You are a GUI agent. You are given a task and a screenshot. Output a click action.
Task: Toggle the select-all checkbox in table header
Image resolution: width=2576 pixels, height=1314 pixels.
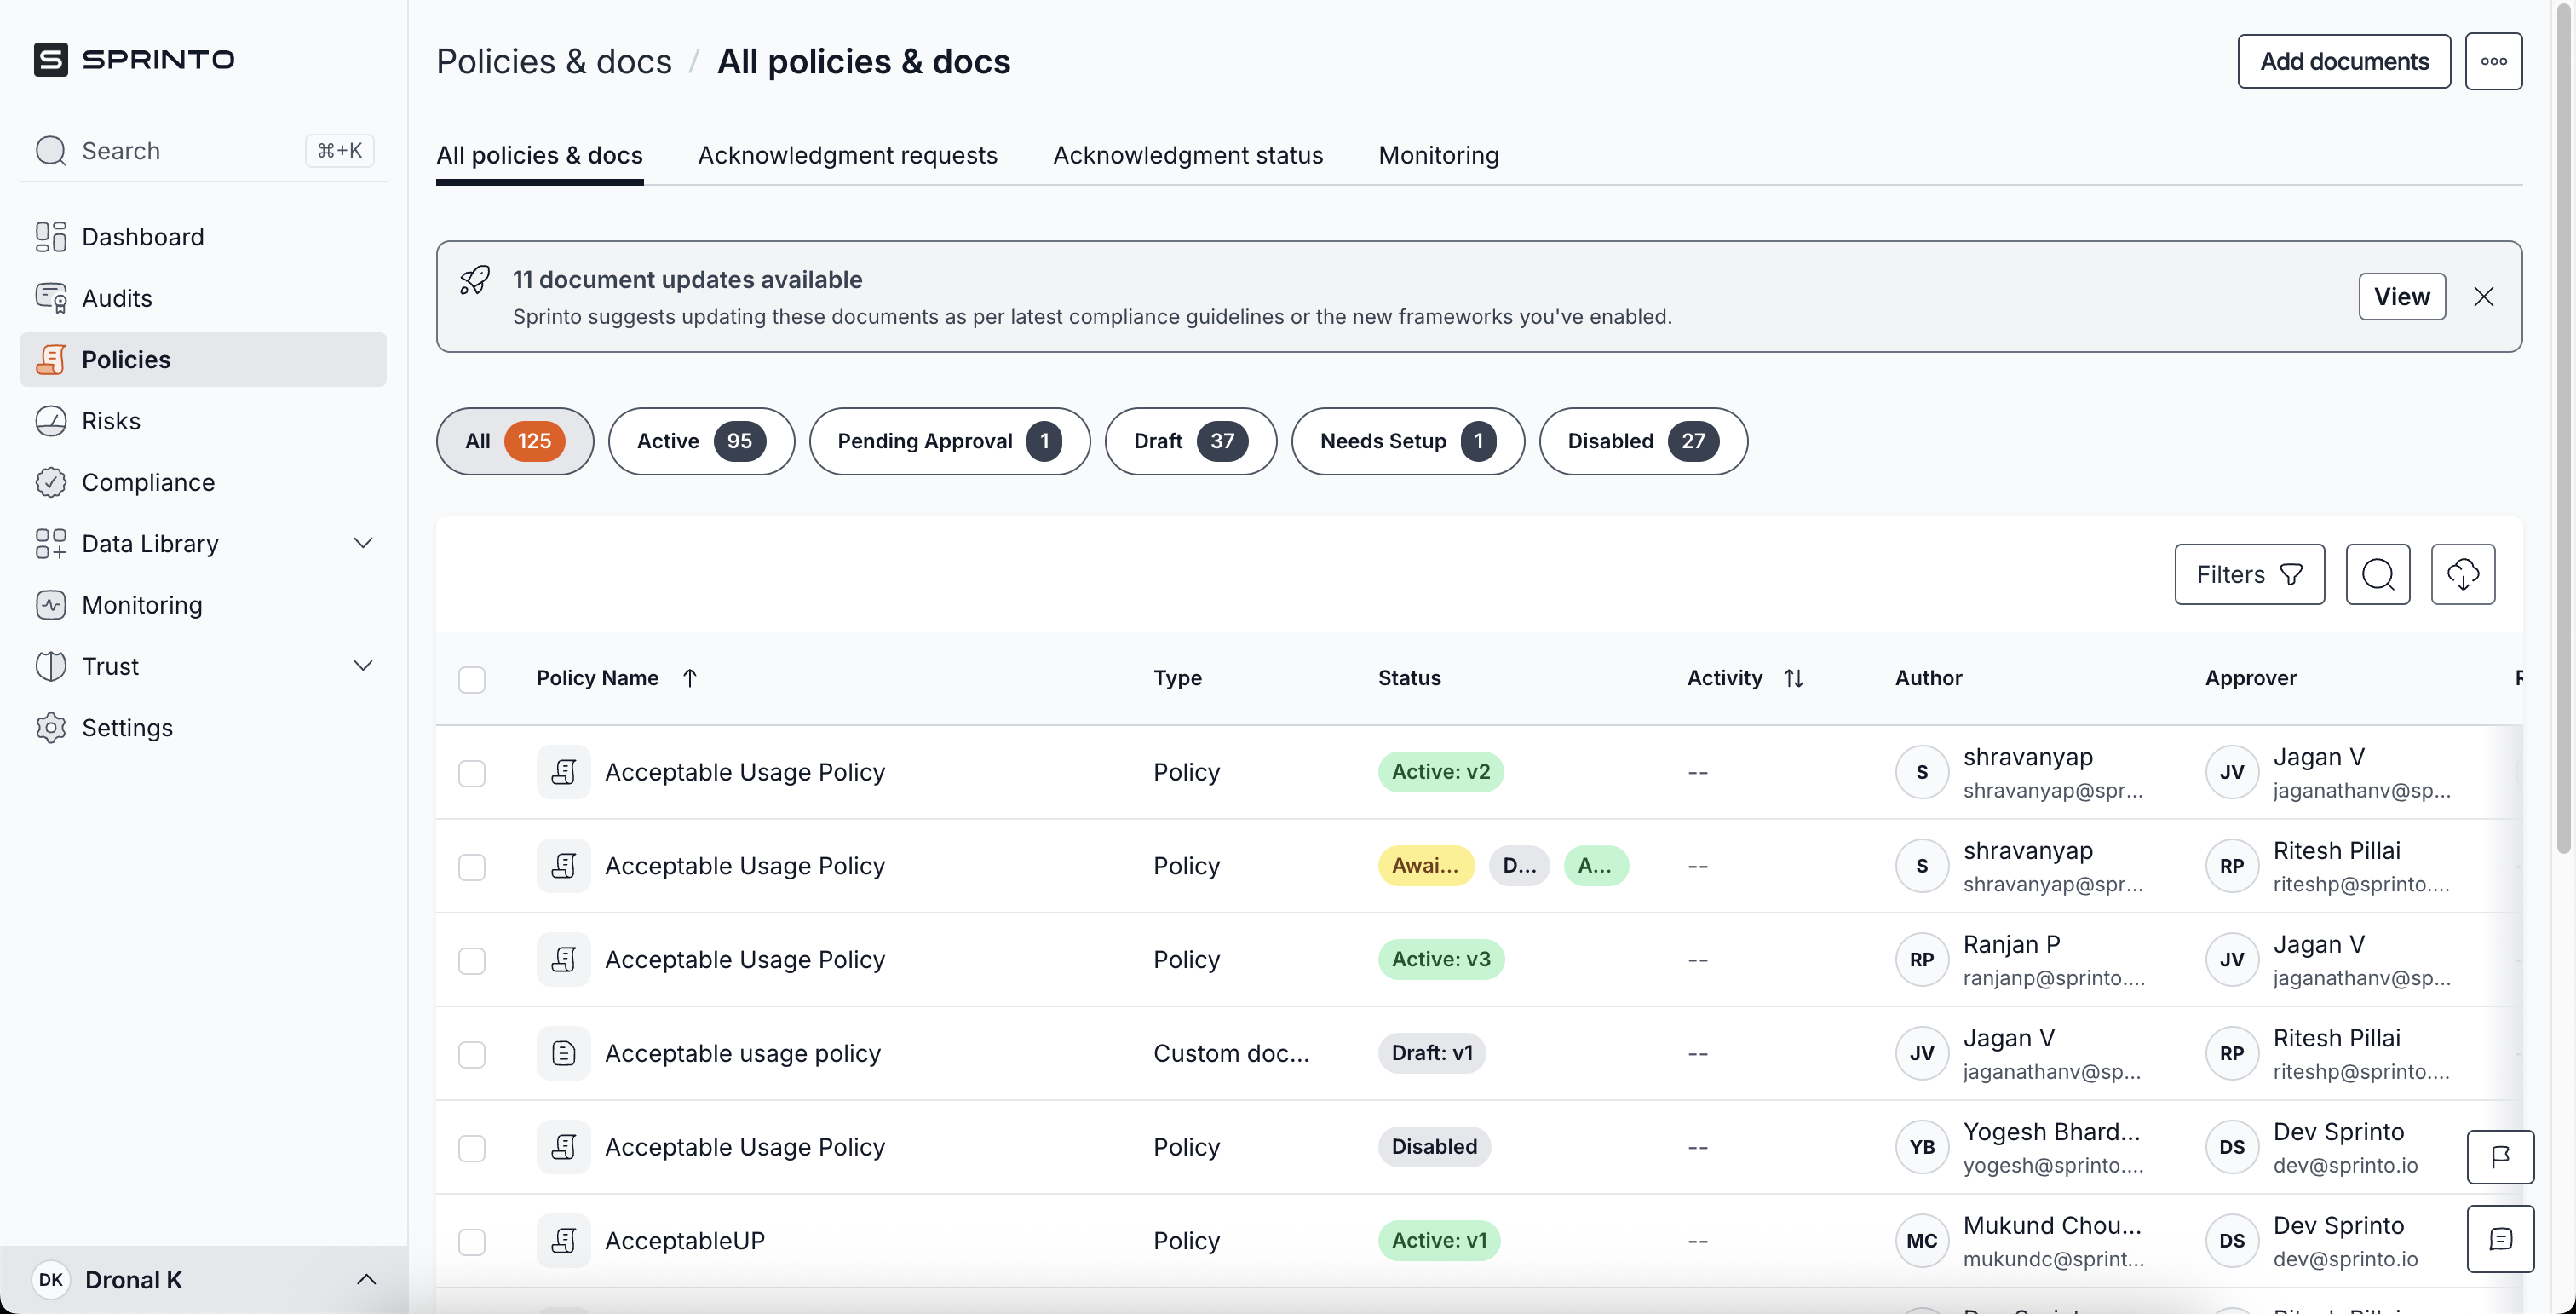471,680
